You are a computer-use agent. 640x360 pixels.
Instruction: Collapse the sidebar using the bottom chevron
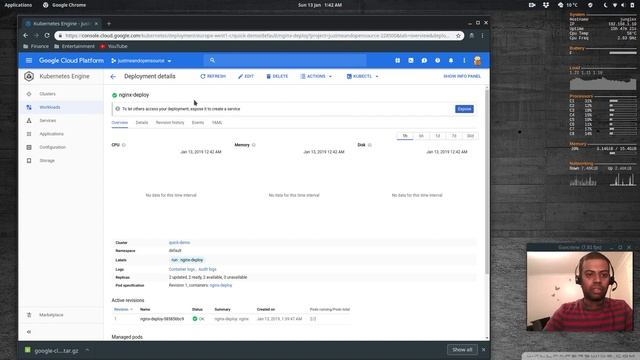pyautogui.click(x=29, y=332)
